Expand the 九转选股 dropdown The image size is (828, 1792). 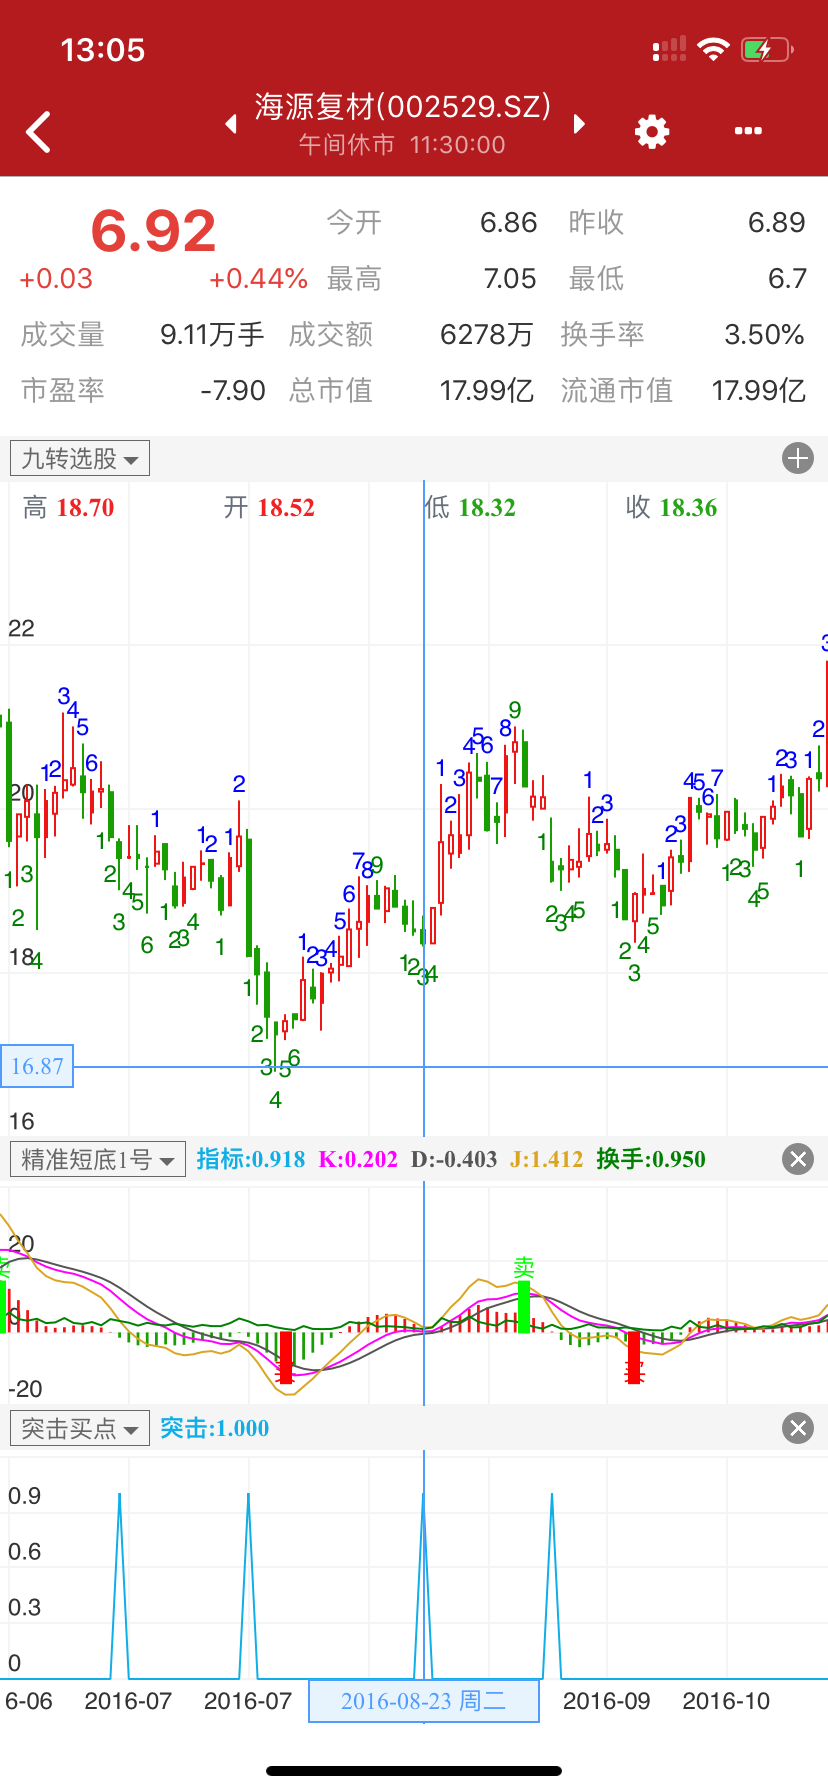click(x=80, y=459)
